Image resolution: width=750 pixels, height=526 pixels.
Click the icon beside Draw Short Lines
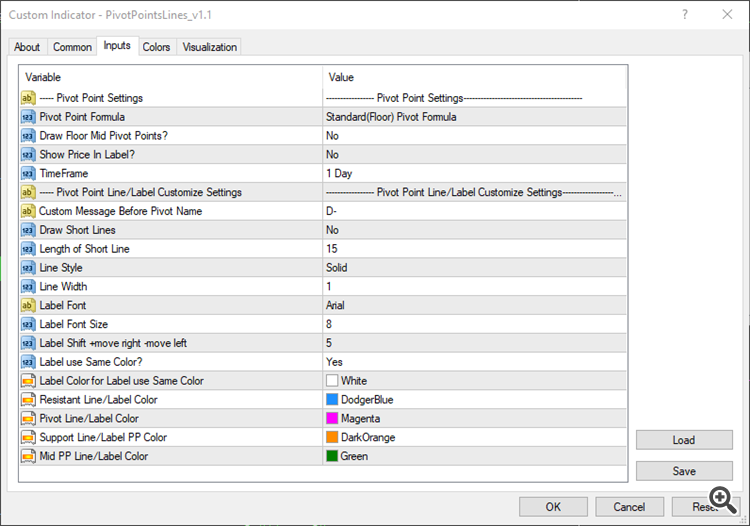(28, 230)
